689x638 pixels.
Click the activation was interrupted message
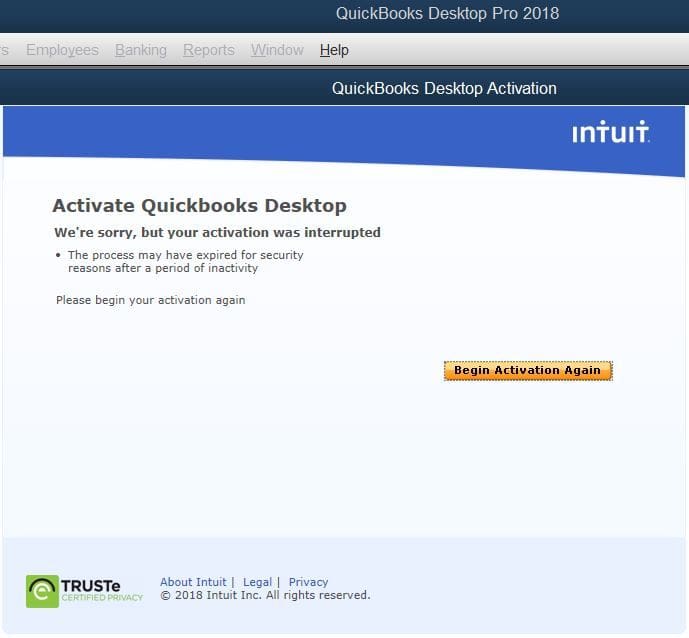click(217, 232)
